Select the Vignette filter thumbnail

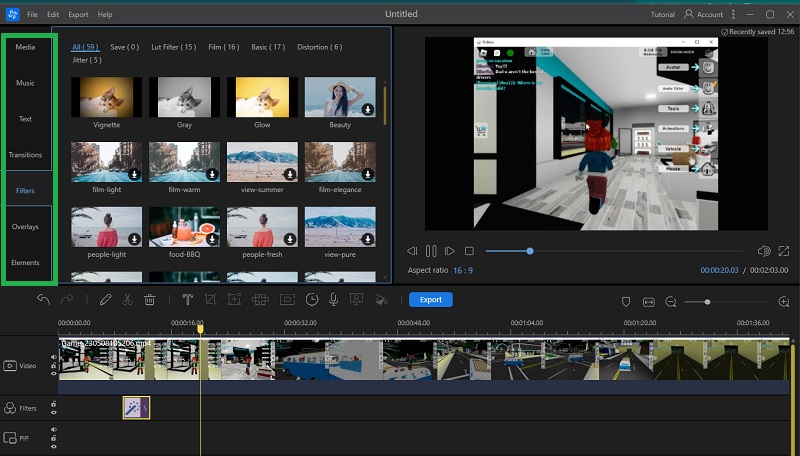[107, 97]
